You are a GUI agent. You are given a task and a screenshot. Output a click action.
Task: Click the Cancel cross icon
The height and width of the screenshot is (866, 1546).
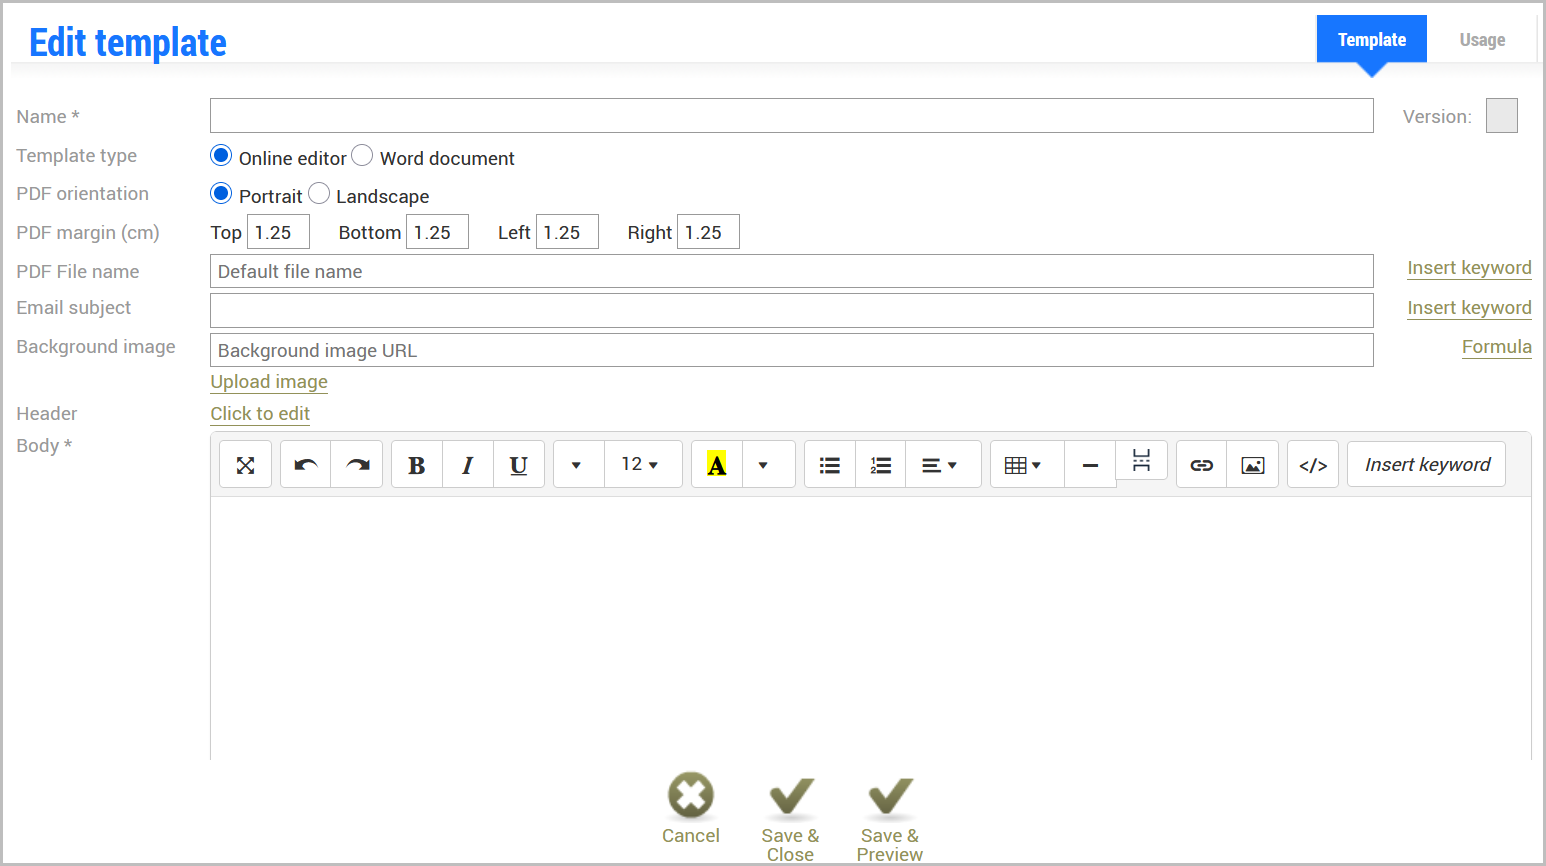tap(691, 796)
